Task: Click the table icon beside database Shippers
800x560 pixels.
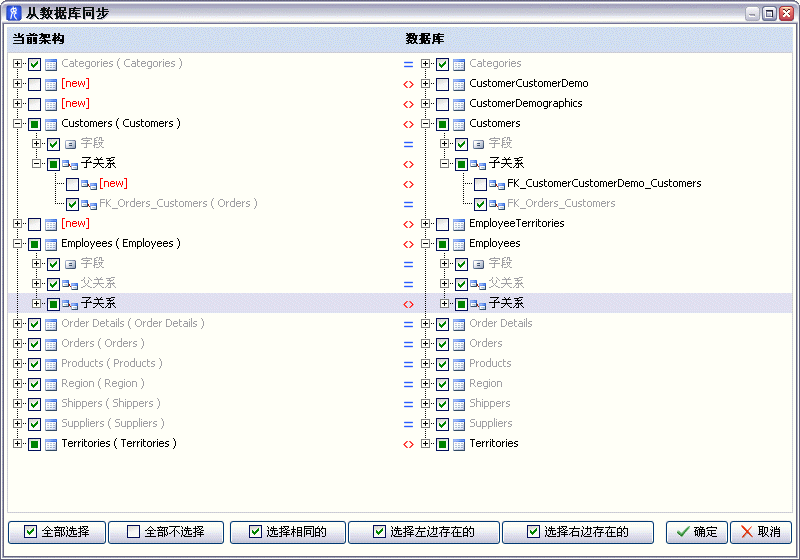Action: 459,404
